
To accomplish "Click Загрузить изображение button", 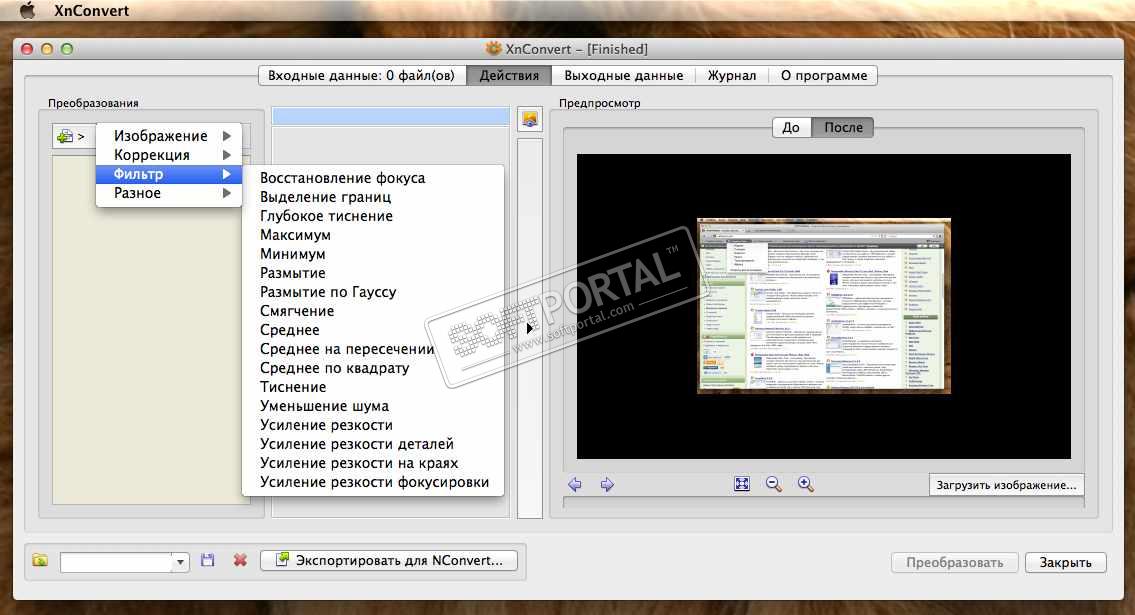I will [x=1006, y=485].
